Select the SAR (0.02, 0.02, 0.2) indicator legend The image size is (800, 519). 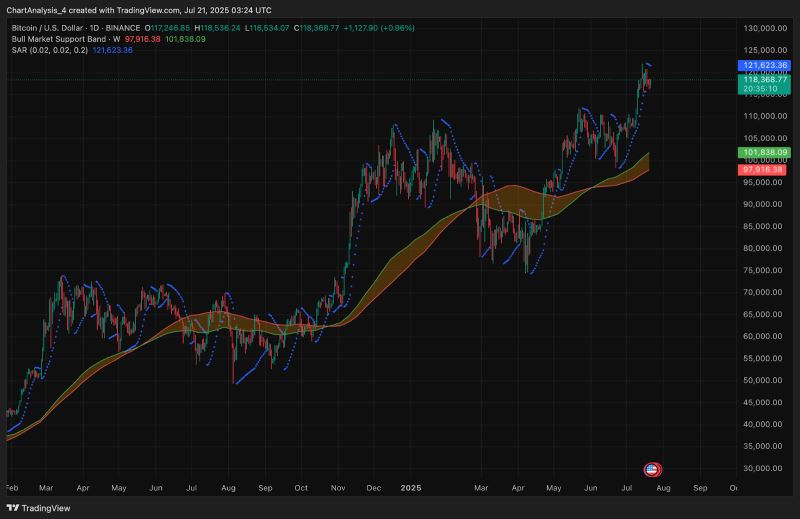(x=46, y=49)
